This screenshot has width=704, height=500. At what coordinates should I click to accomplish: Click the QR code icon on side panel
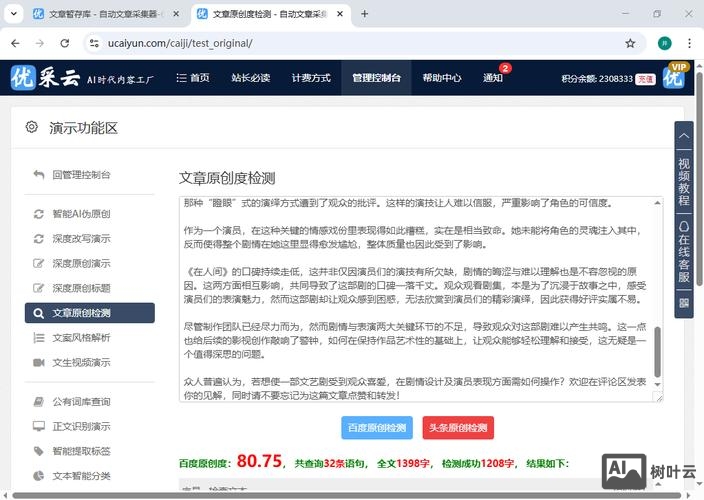(x=684, y=303)
